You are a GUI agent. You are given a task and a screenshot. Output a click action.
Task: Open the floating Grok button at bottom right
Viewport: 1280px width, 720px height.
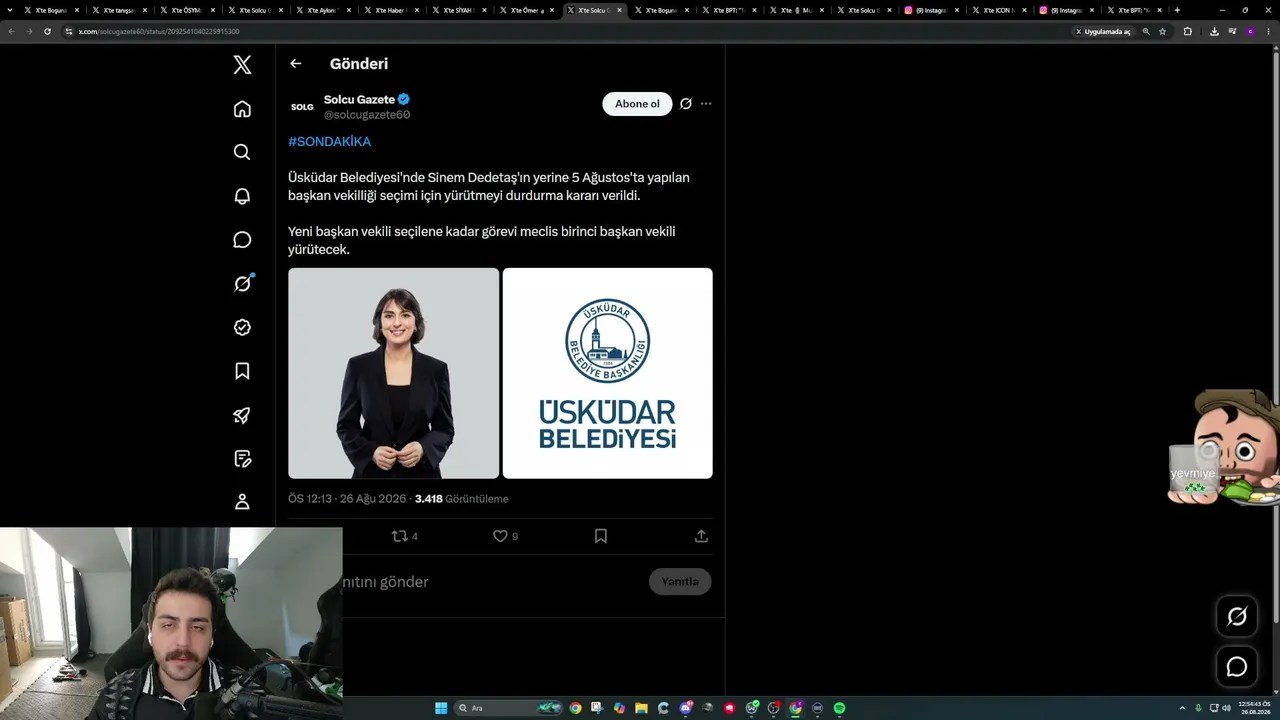(1237, 617)
